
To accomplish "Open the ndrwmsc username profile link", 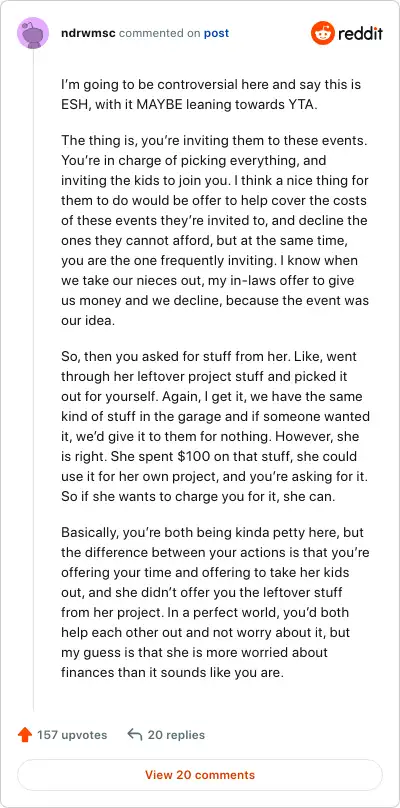I will 87,33.
